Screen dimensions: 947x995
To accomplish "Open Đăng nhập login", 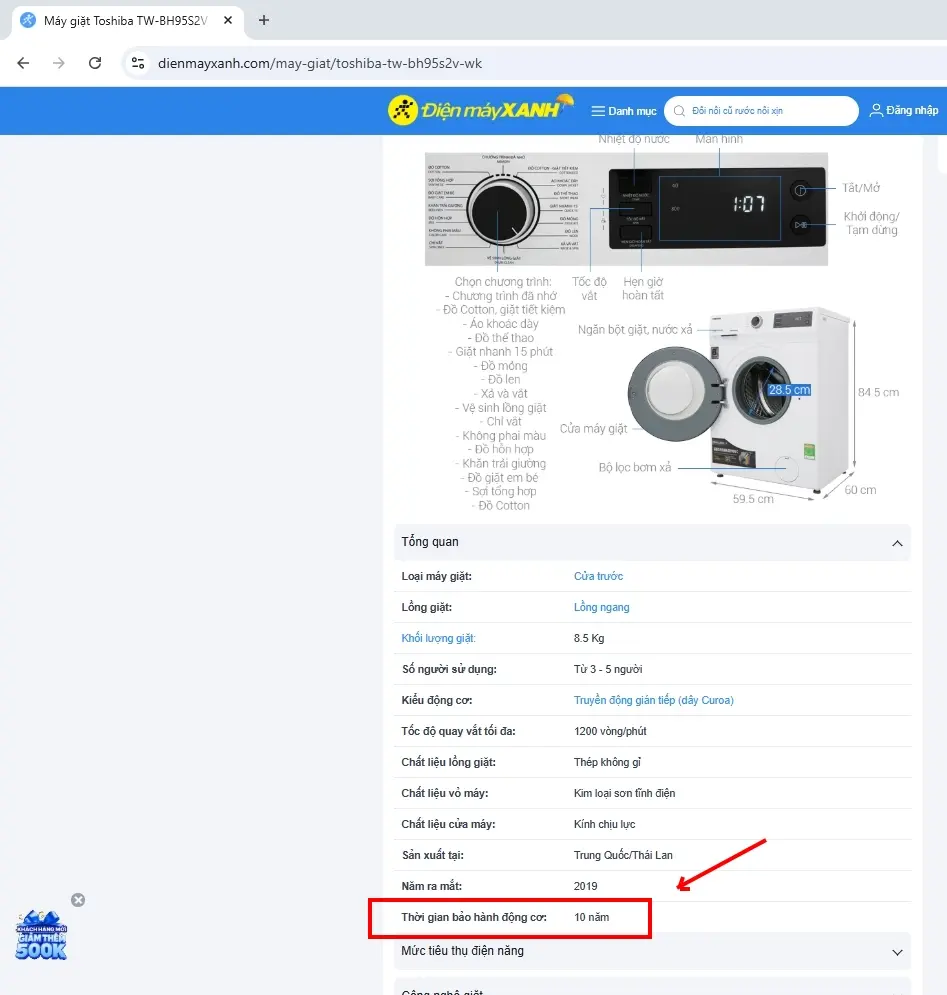I will point(904,110).
